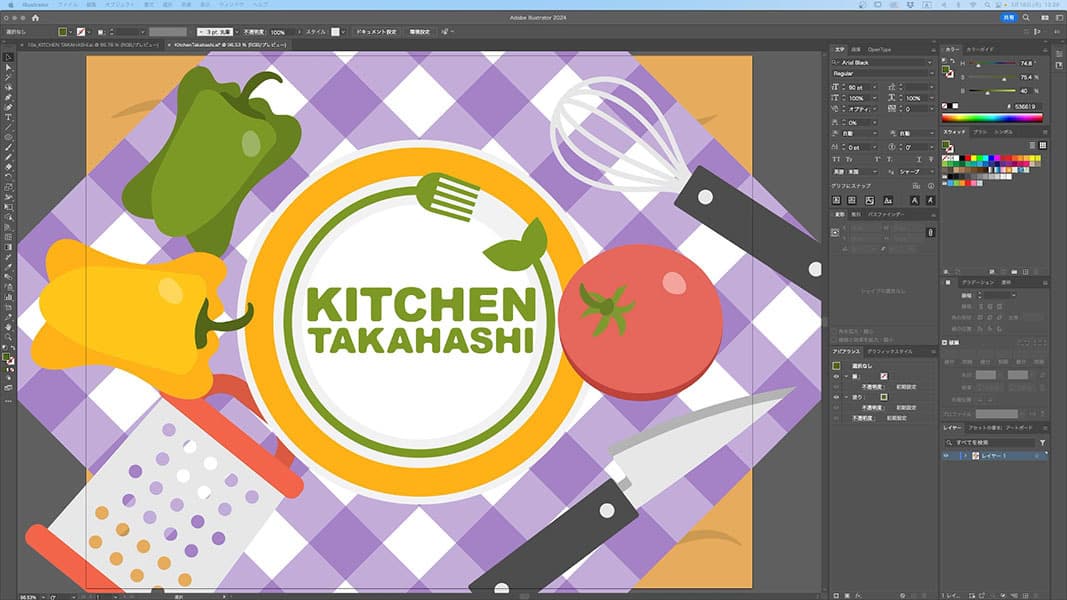Open the Arial Black font family dropdown
1067x600 pixels.
point(930,62)
